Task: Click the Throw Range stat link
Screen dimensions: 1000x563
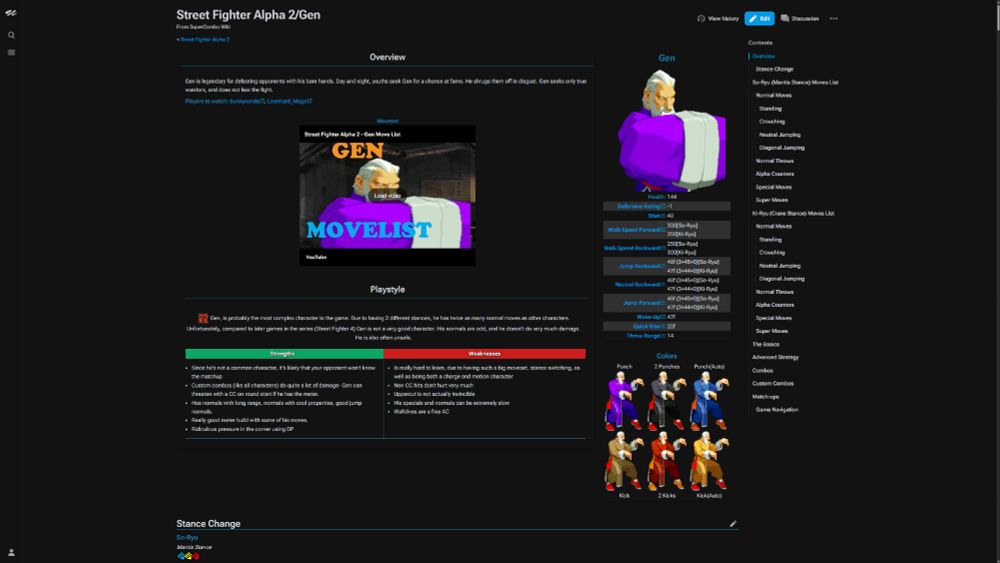Action: tap(645, 335)
